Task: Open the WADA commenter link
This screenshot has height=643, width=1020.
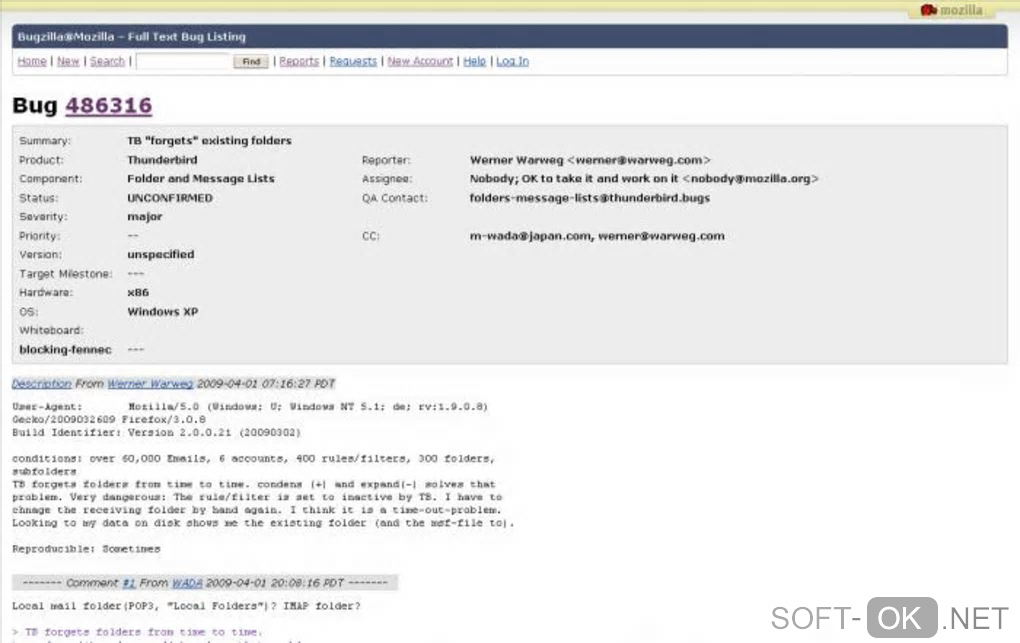Action: point(187,583)
